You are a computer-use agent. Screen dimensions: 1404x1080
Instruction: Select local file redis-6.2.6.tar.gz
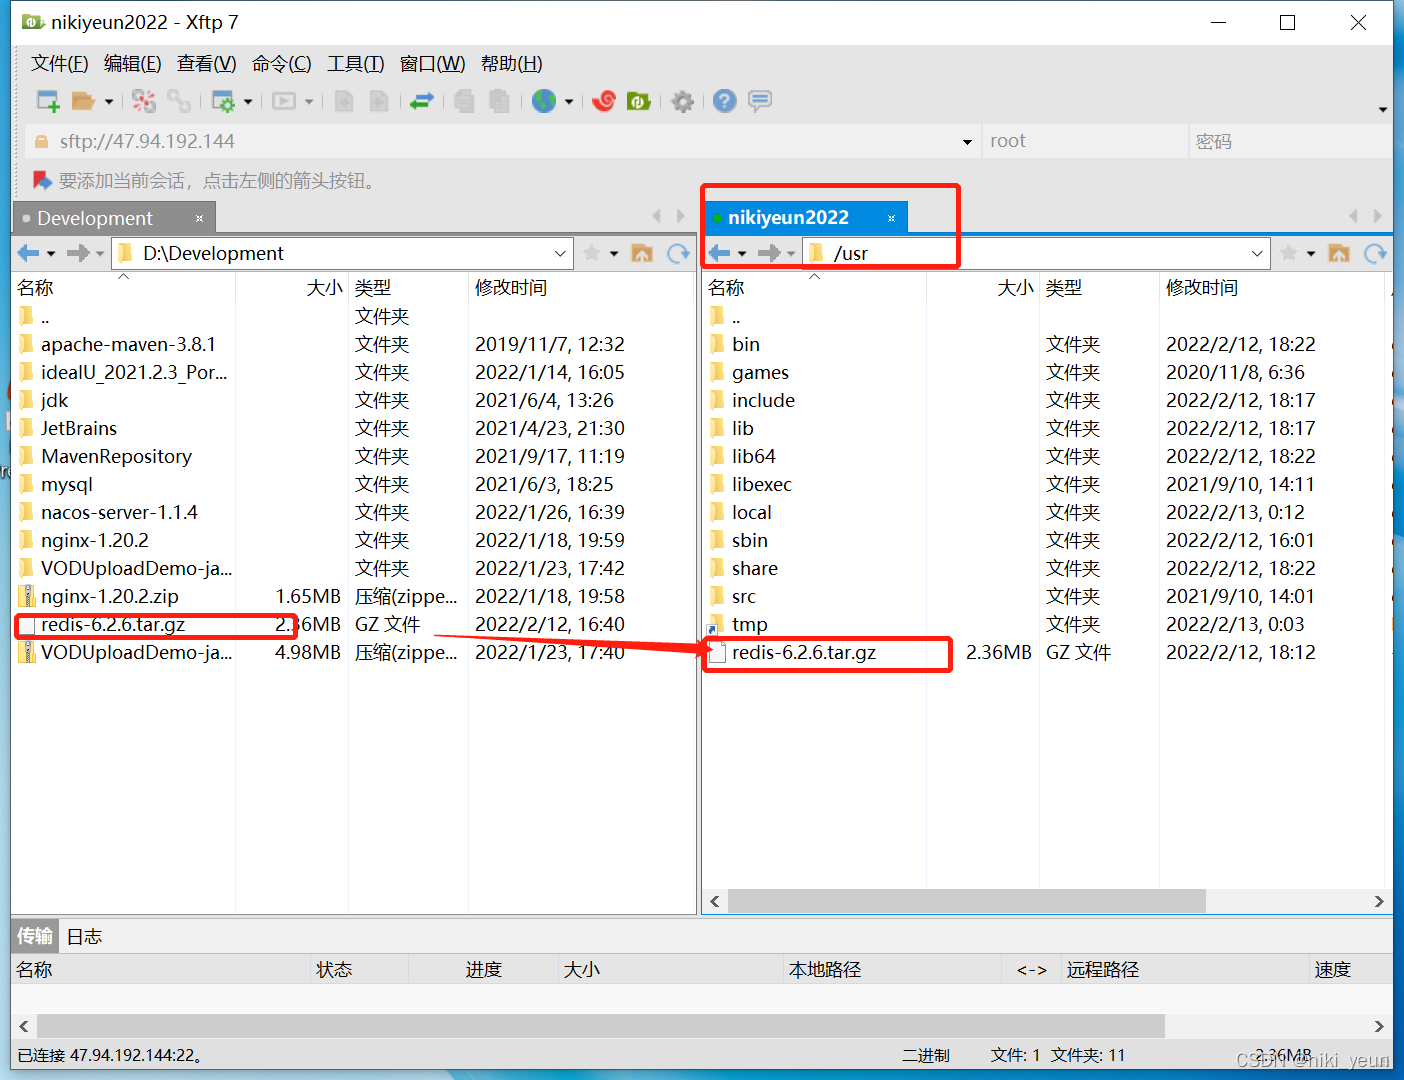tap(113, 625)
